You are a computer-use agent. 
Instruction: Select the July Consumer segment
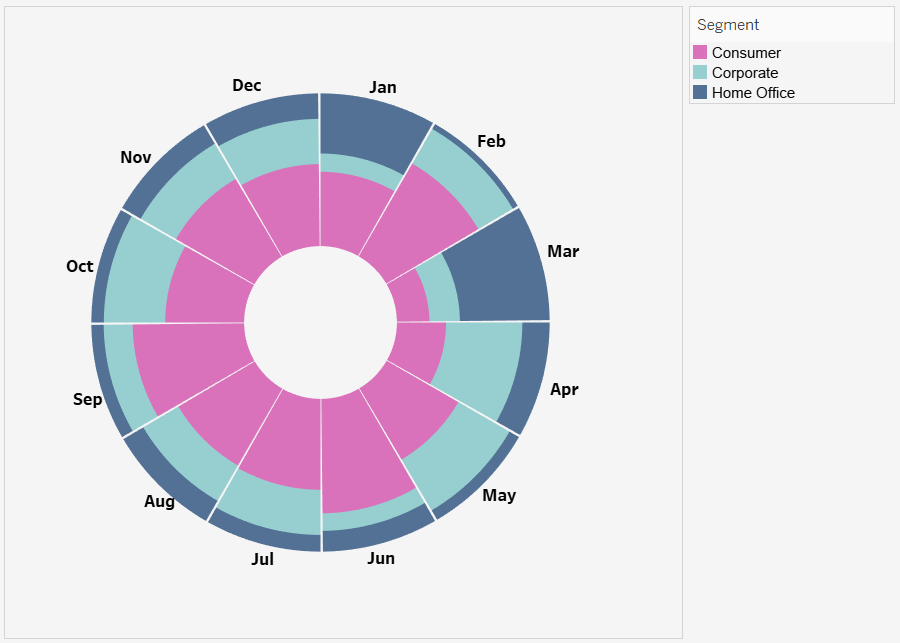pyautogui.click(x=287, y=439)
